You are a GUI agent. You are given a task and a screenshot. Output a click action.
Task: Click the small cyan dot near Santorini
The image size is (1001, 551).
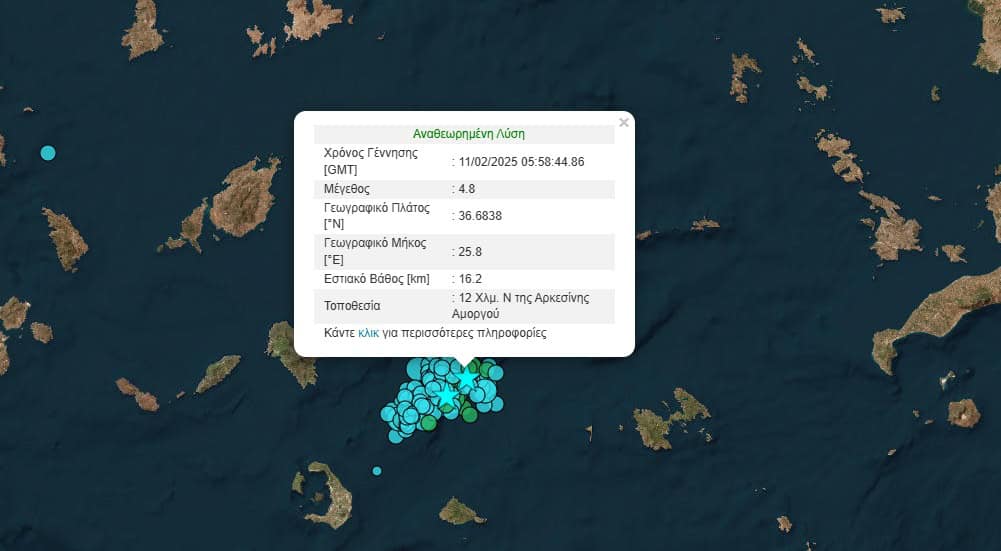377,470
